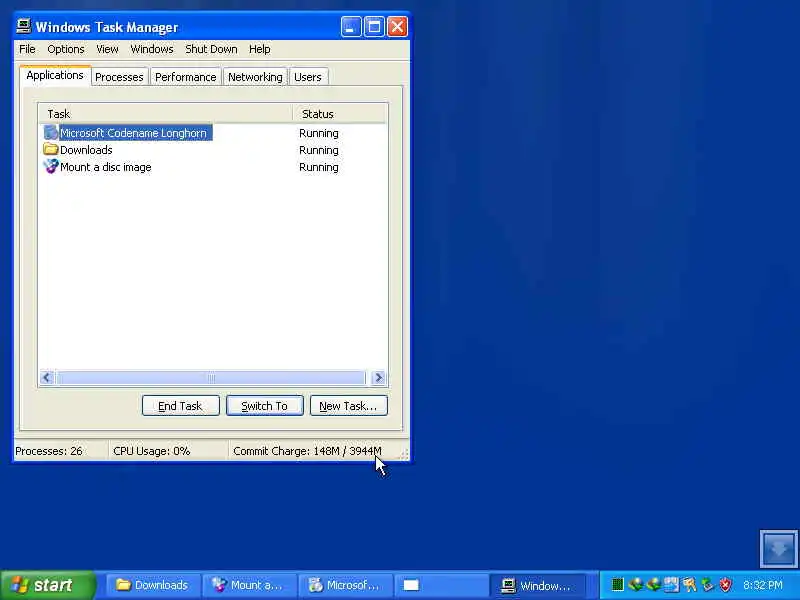Screen dimensions: 800x600
Task: Click the unnamed blank taskbar button
Action: tap(441, 585)
